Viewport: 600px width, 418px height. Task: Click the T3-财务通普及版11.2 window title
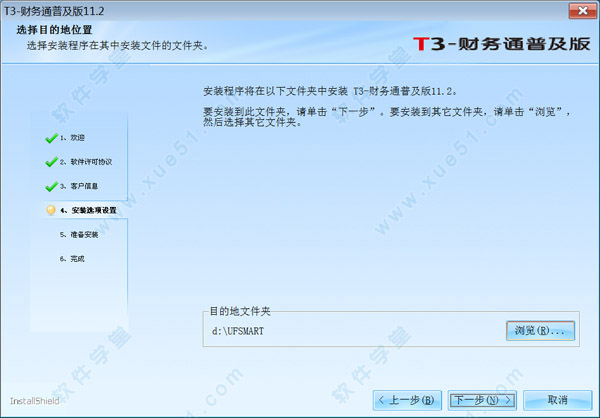(54, 11)
